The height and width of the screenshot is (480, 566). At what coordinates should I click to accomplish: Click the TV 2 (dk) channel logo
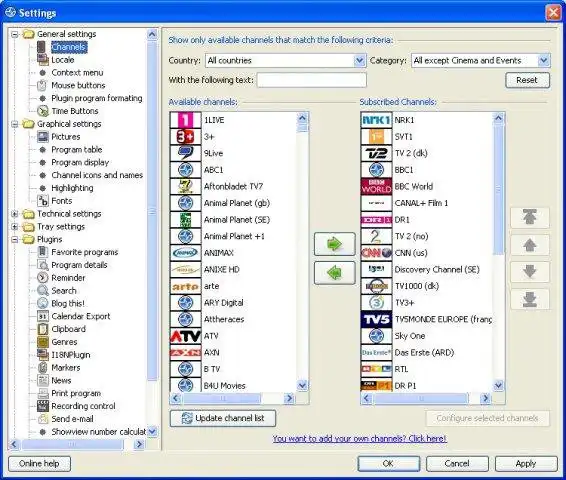click(x=376, y=153)
